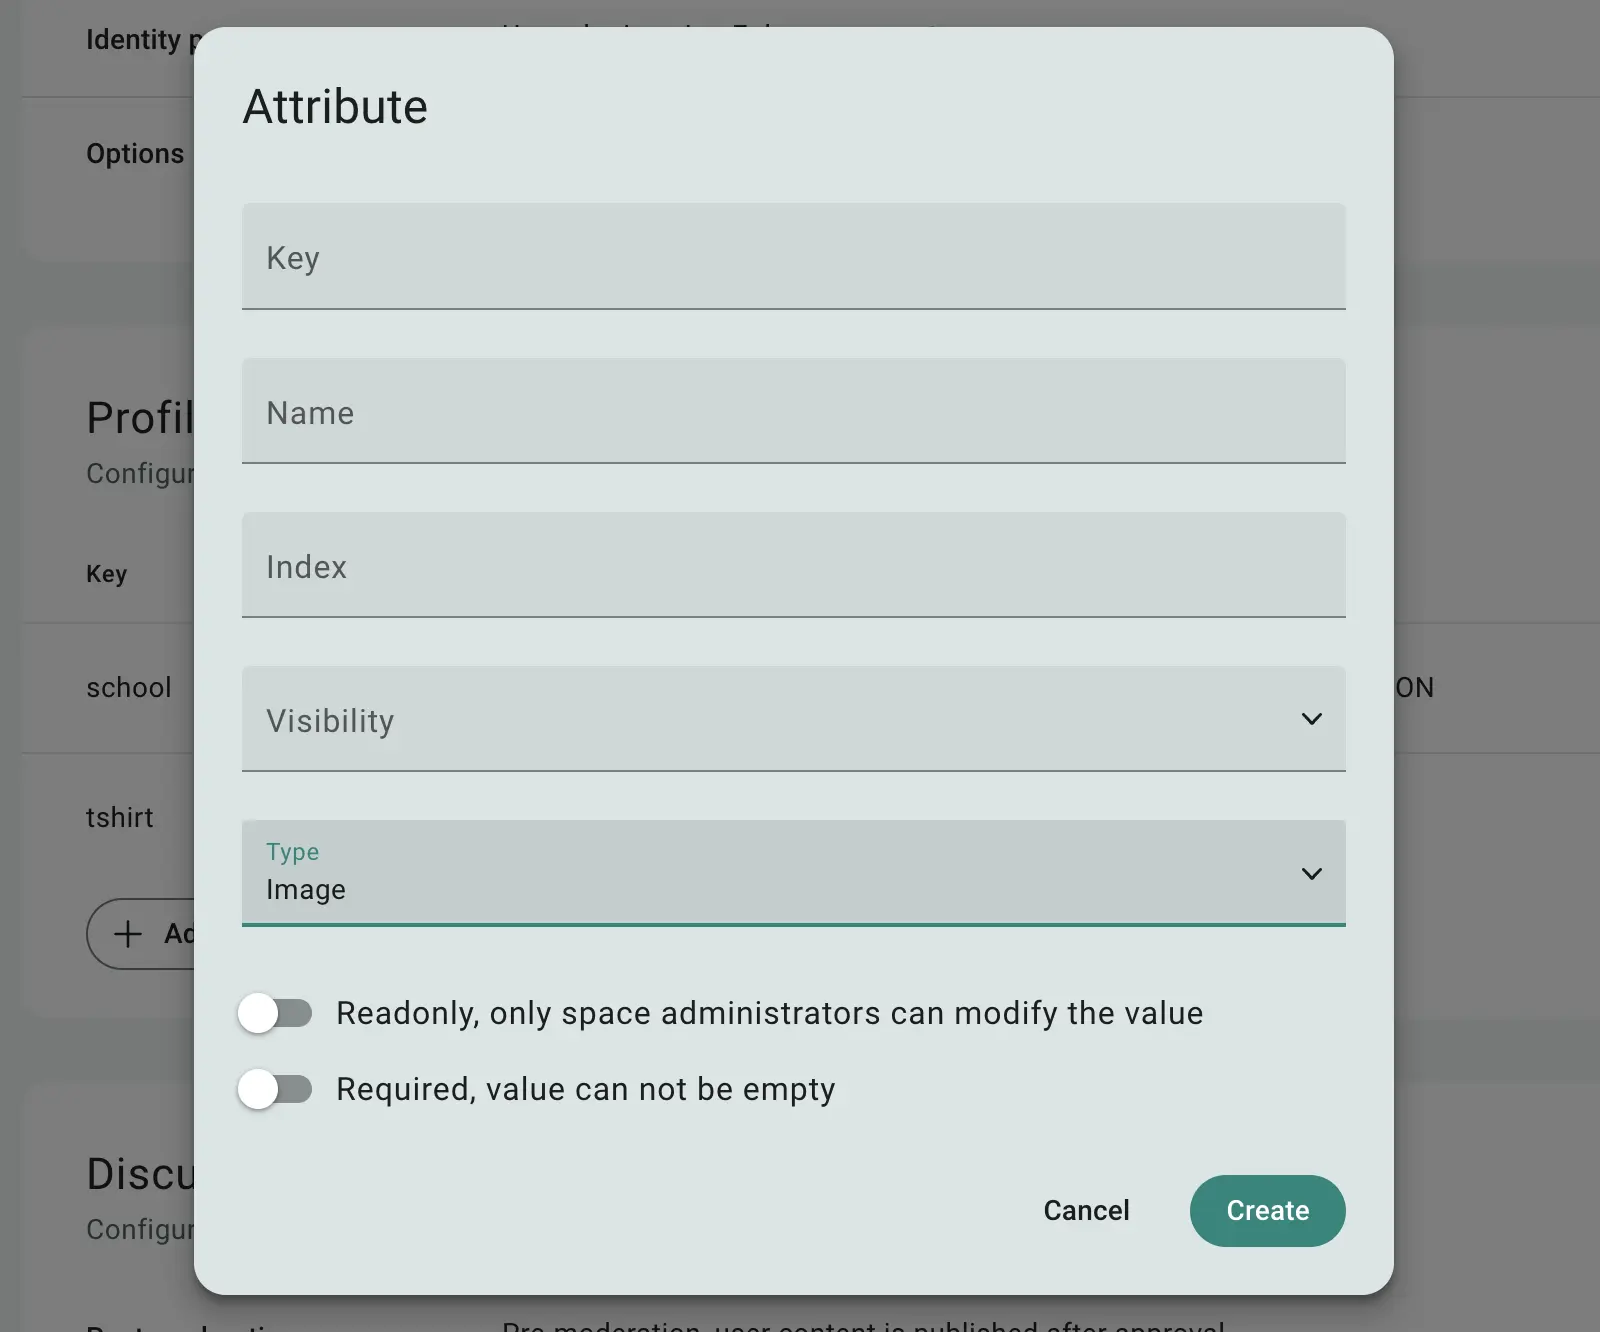Click the green Create button
Viewport: 1600px width, 1332px height.
click(x=1267, y=1210)
